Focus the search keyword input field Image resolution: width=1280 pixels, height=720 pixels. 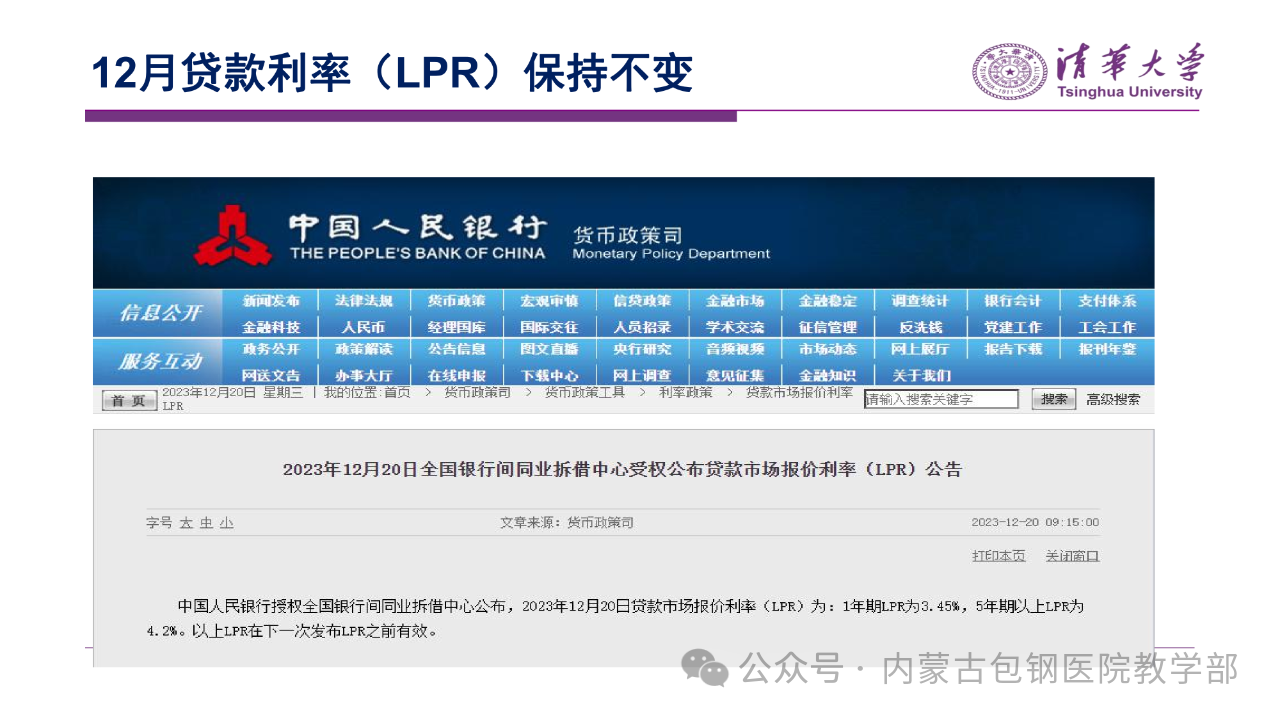[941, 399]
